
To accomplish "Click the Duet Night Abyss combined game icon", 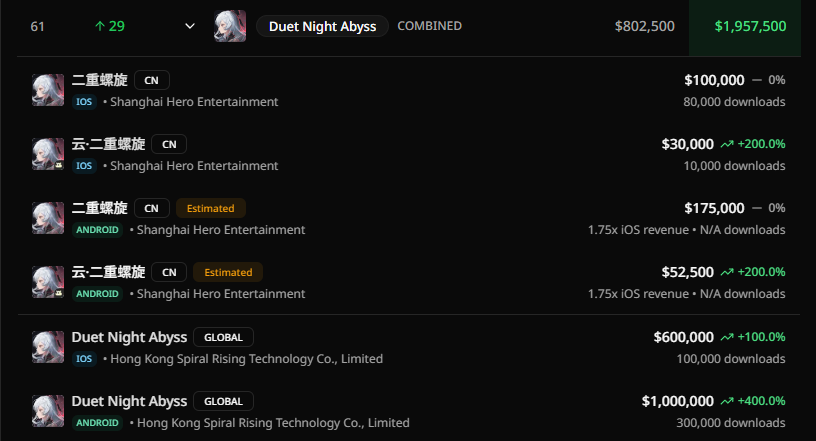I will tap(230, 26).
